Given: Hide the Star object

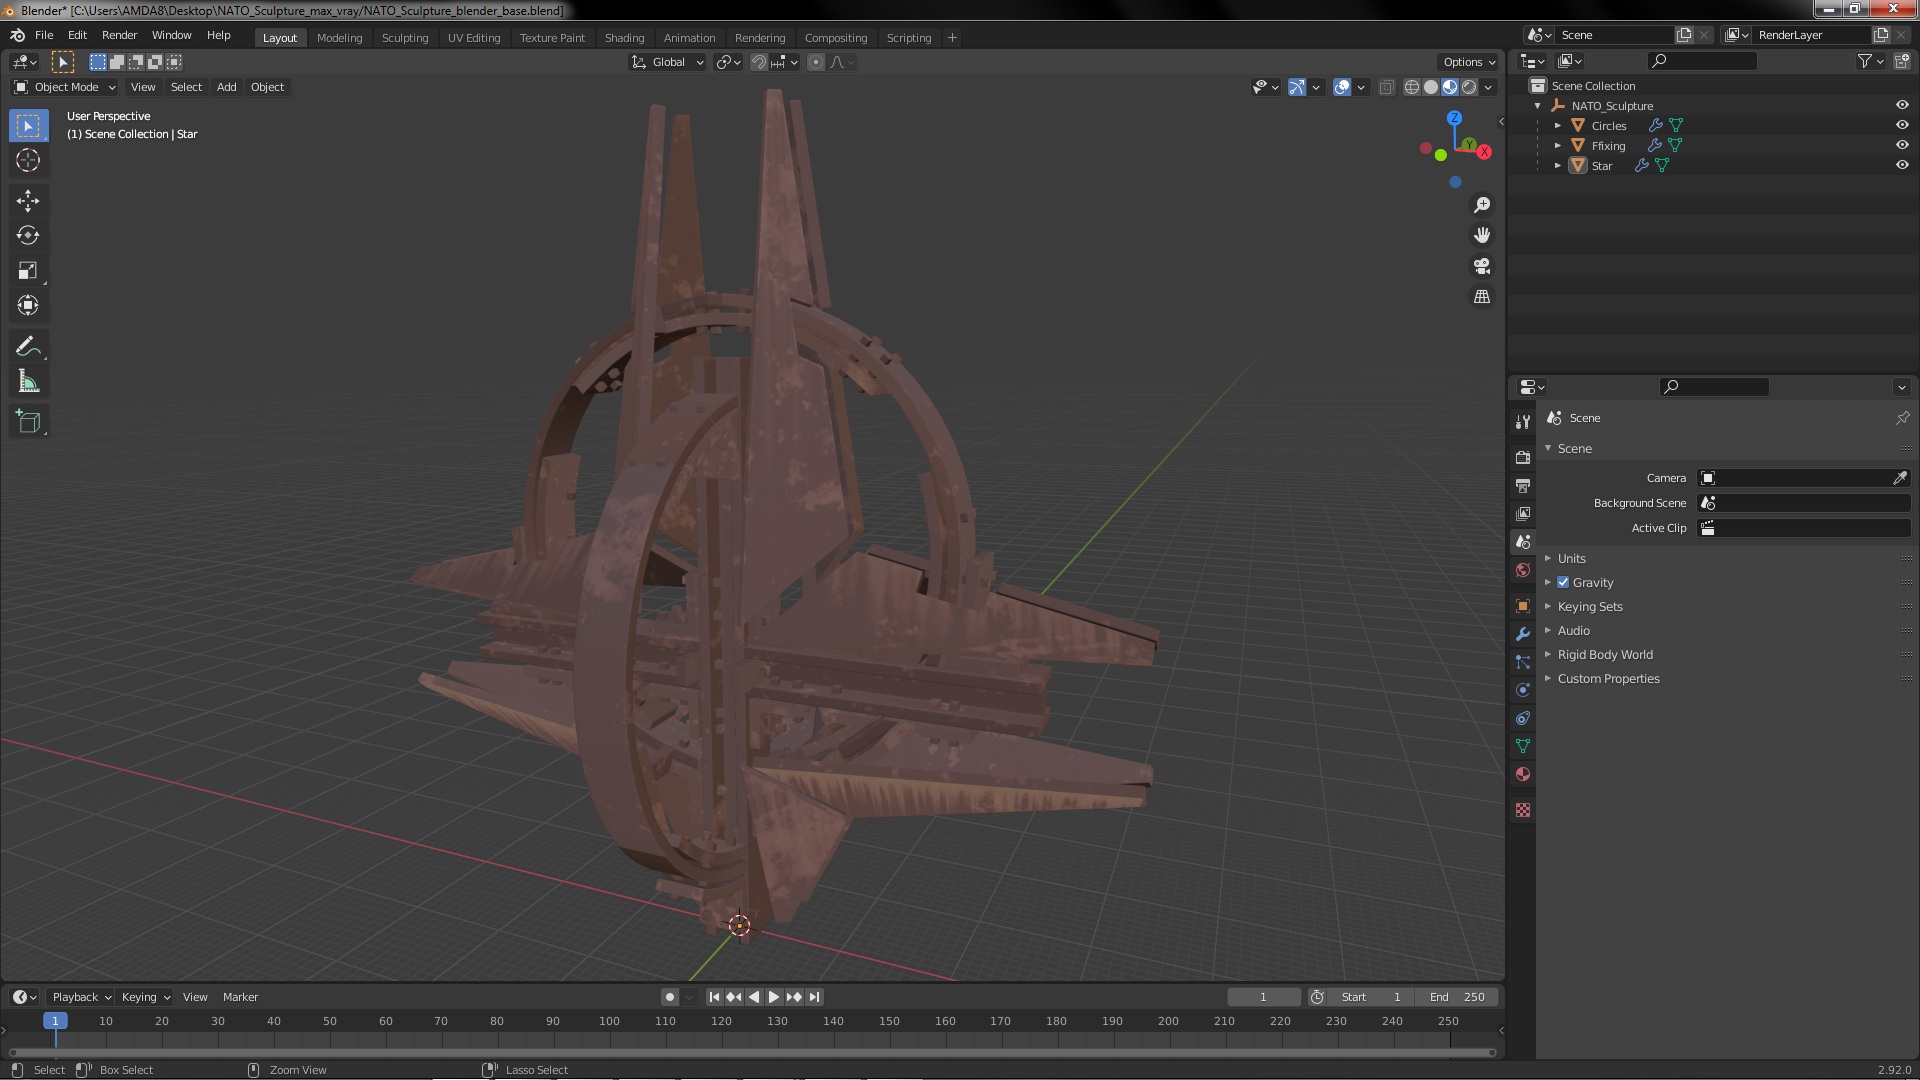Looking at the screenshot, I should (1902, 165).
